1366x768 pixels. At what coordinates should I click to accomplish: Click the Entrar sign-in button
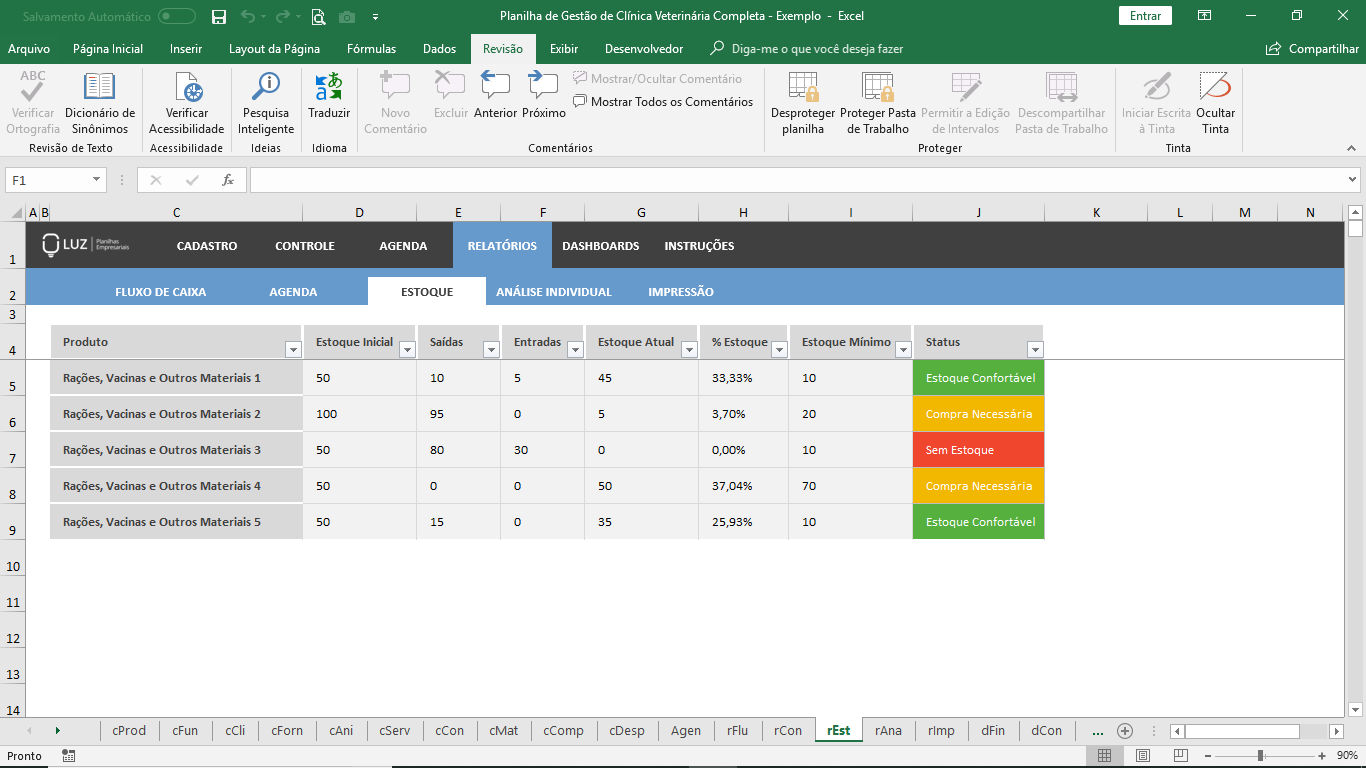pyautogui.click(x=1145, y=16)
